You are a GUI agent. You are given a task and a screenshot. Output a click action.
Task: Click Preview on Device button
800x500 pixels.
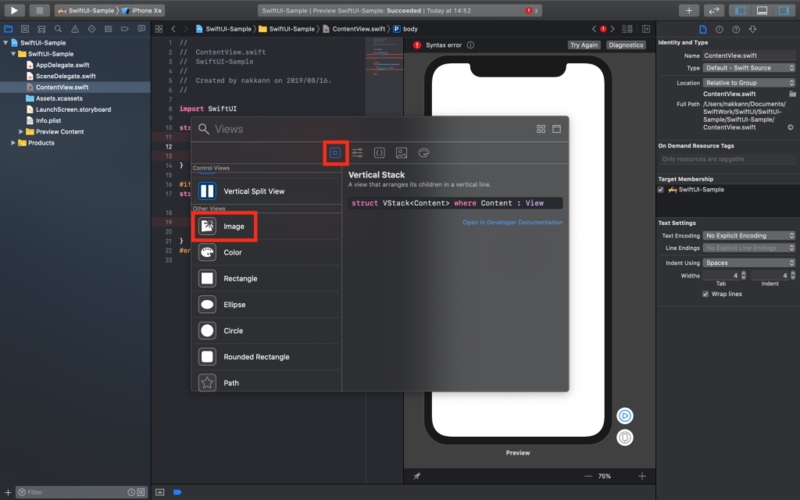click(x=624, y=438)
